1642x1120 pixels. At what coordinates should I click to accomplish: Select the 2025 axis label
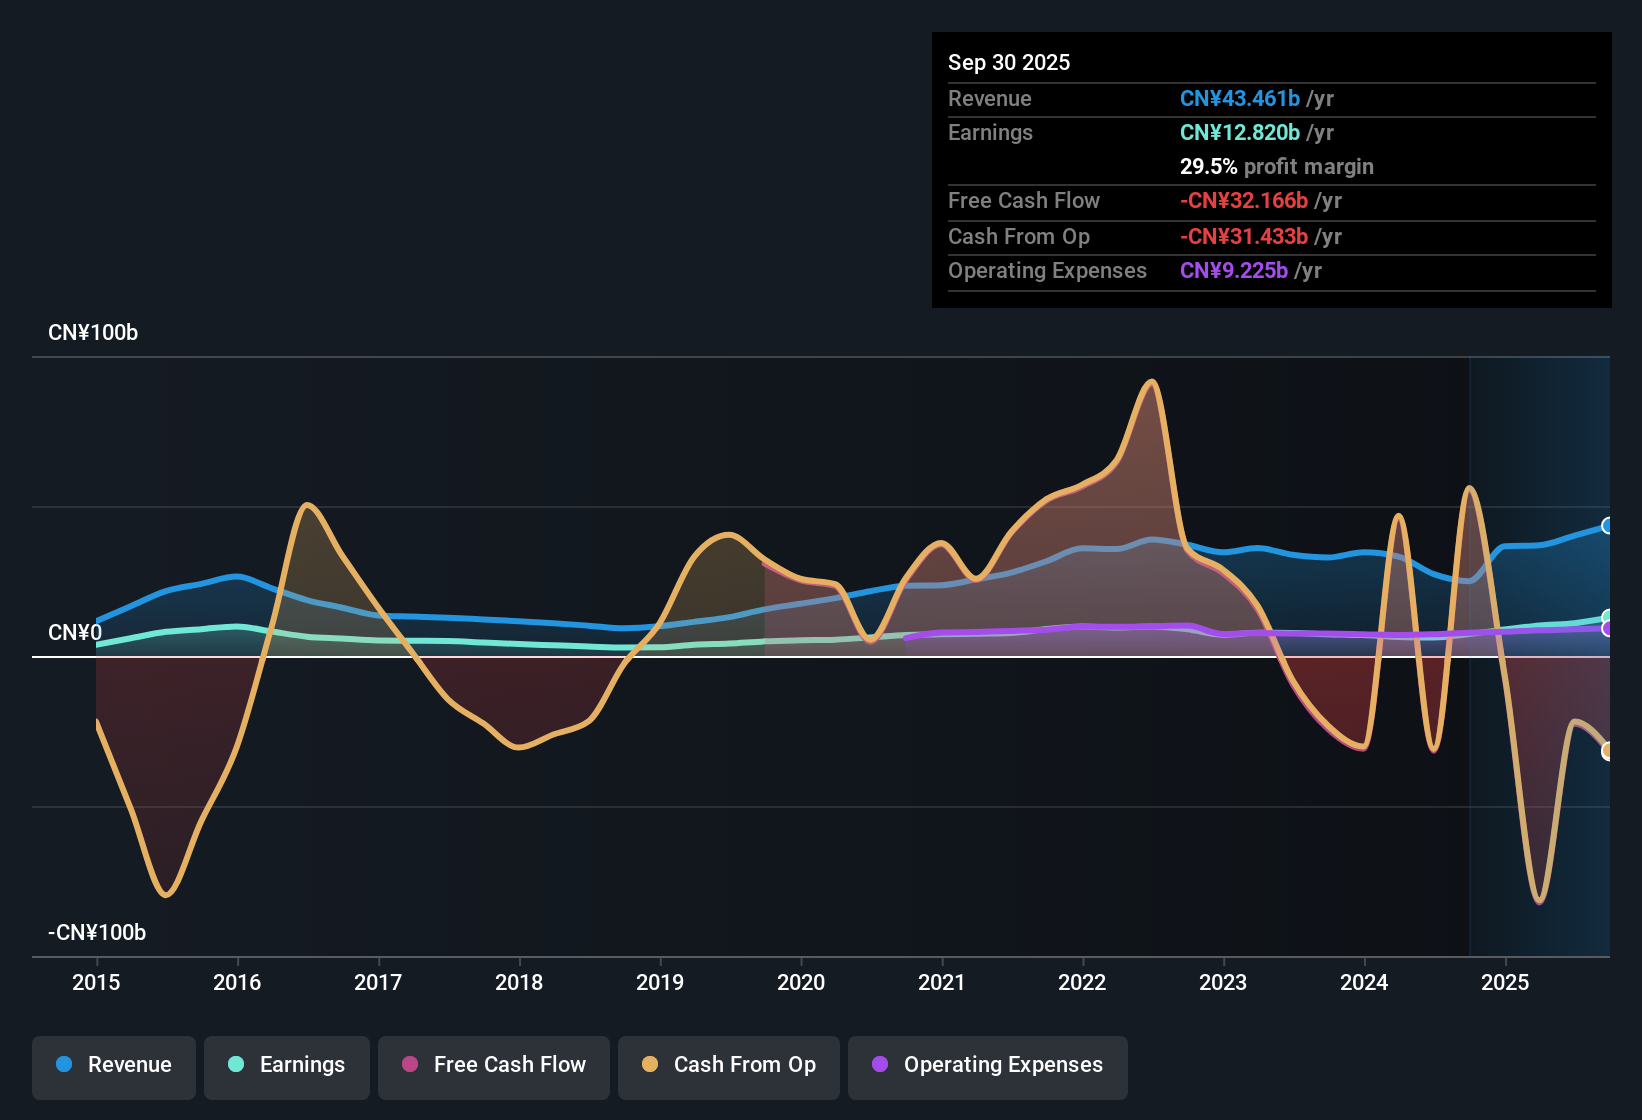tap(1507, 983)
